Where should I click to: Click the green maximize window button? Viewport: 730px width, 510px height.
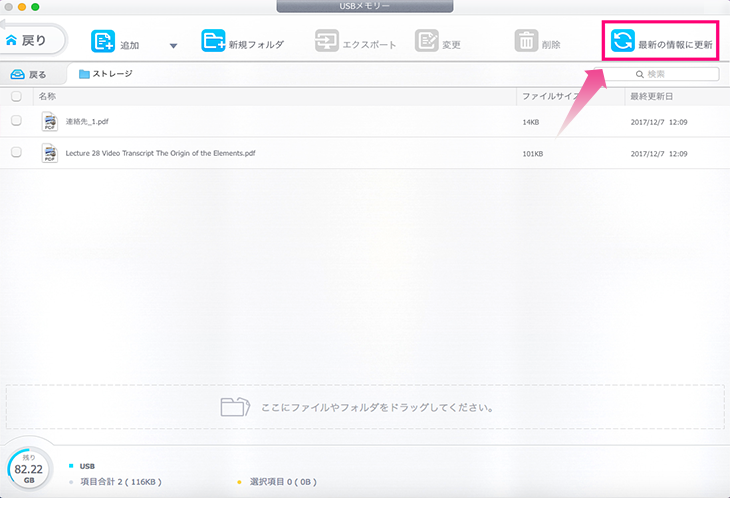tap(35, 7)
